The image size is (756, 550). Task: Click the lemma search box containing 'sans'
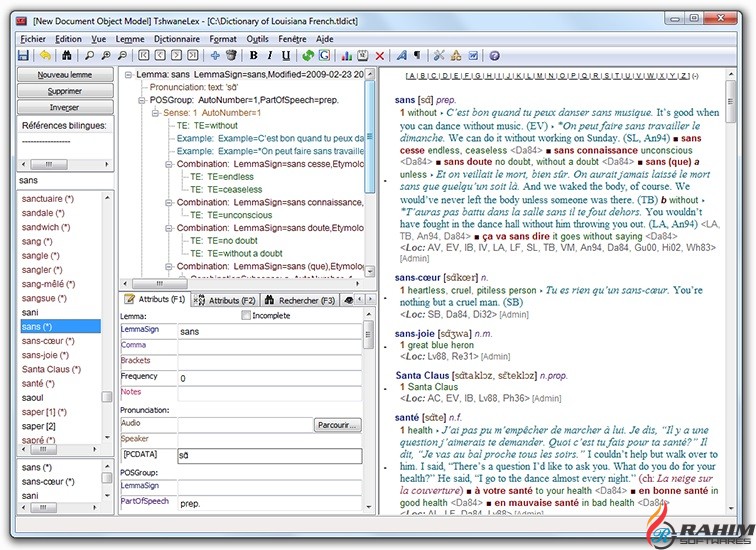point(65,180)
